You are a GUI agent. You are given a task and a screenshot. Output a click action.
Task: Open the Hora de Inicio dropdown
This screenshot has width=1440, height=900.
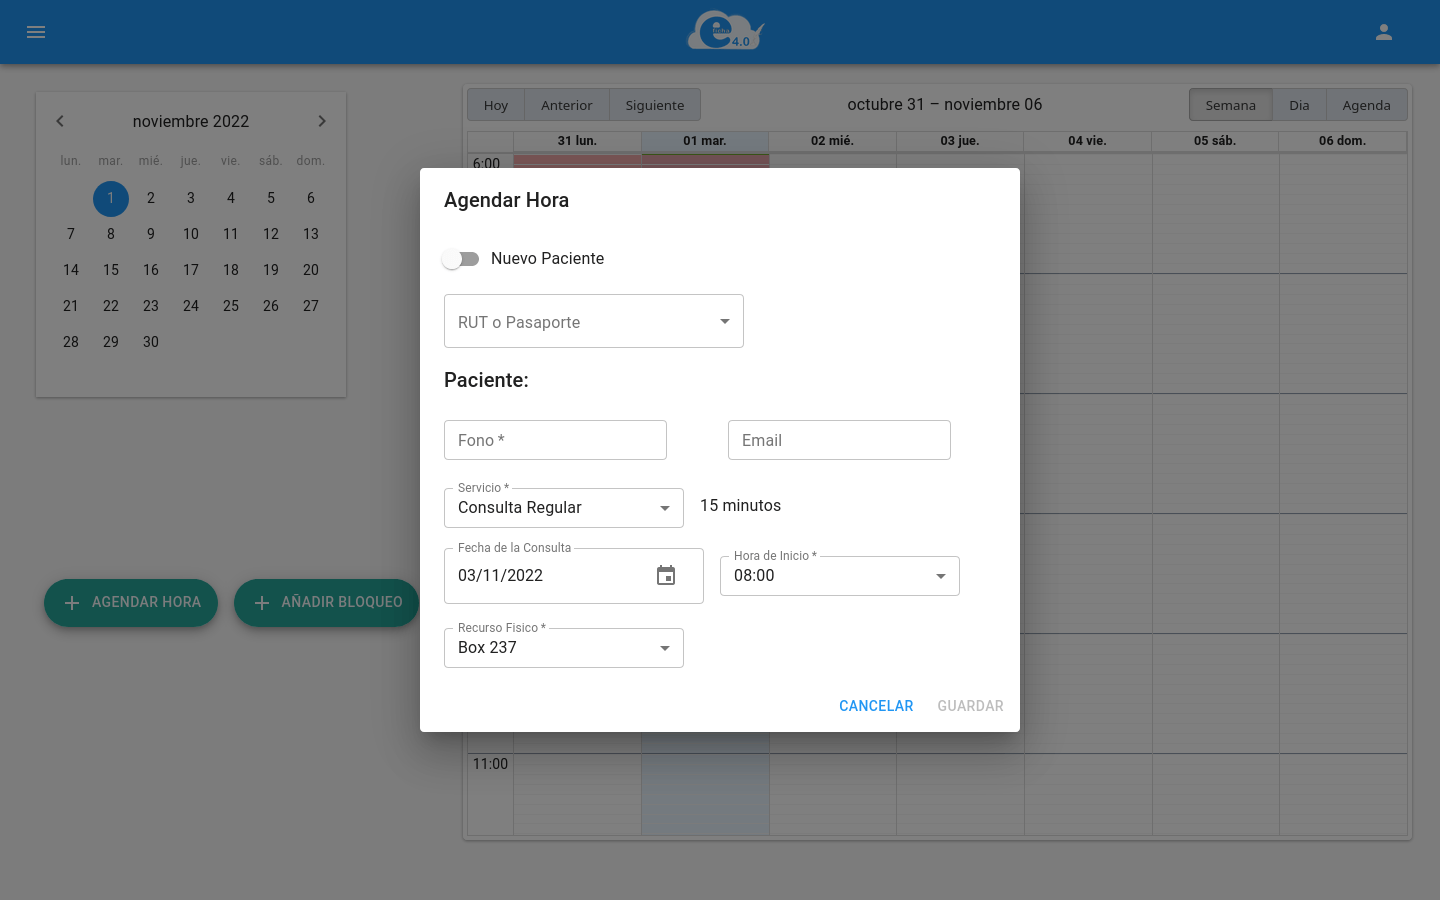pos(940,575)
